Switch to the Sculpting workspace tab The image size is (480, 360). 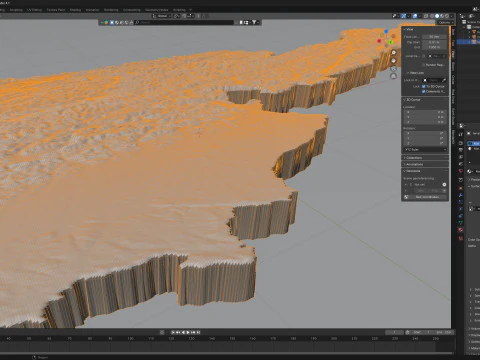coord(16,10)
